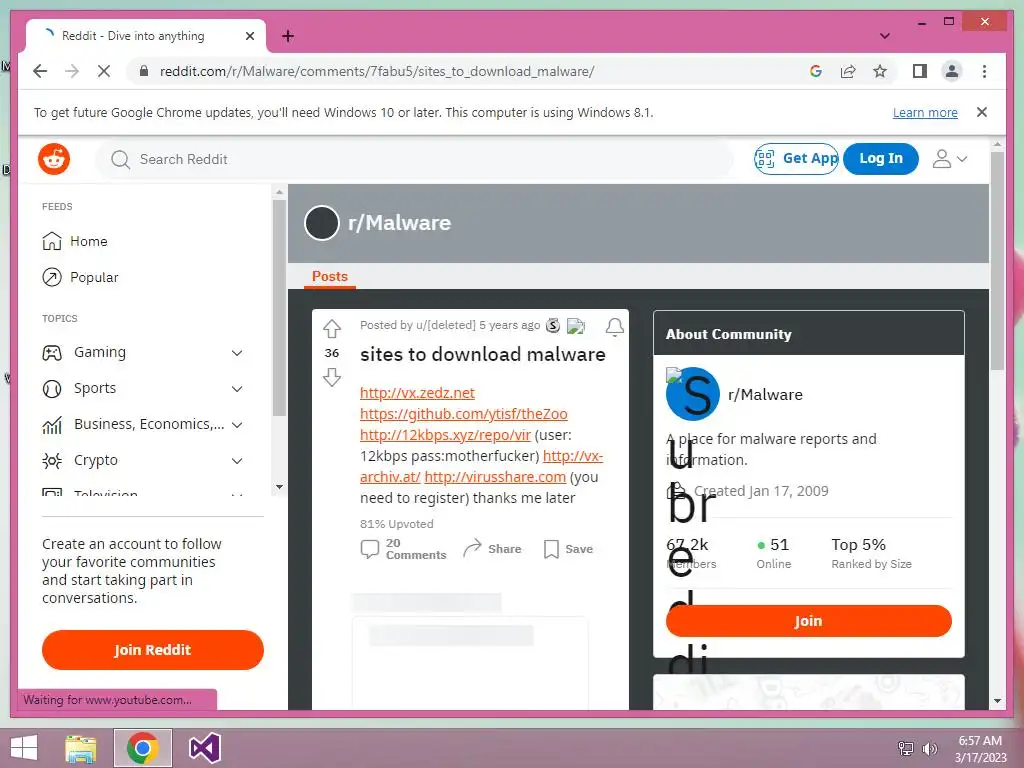The image size is (1024, 768).
Task: Open Visual Studio from taskbar
Action: tap(204, 748)
